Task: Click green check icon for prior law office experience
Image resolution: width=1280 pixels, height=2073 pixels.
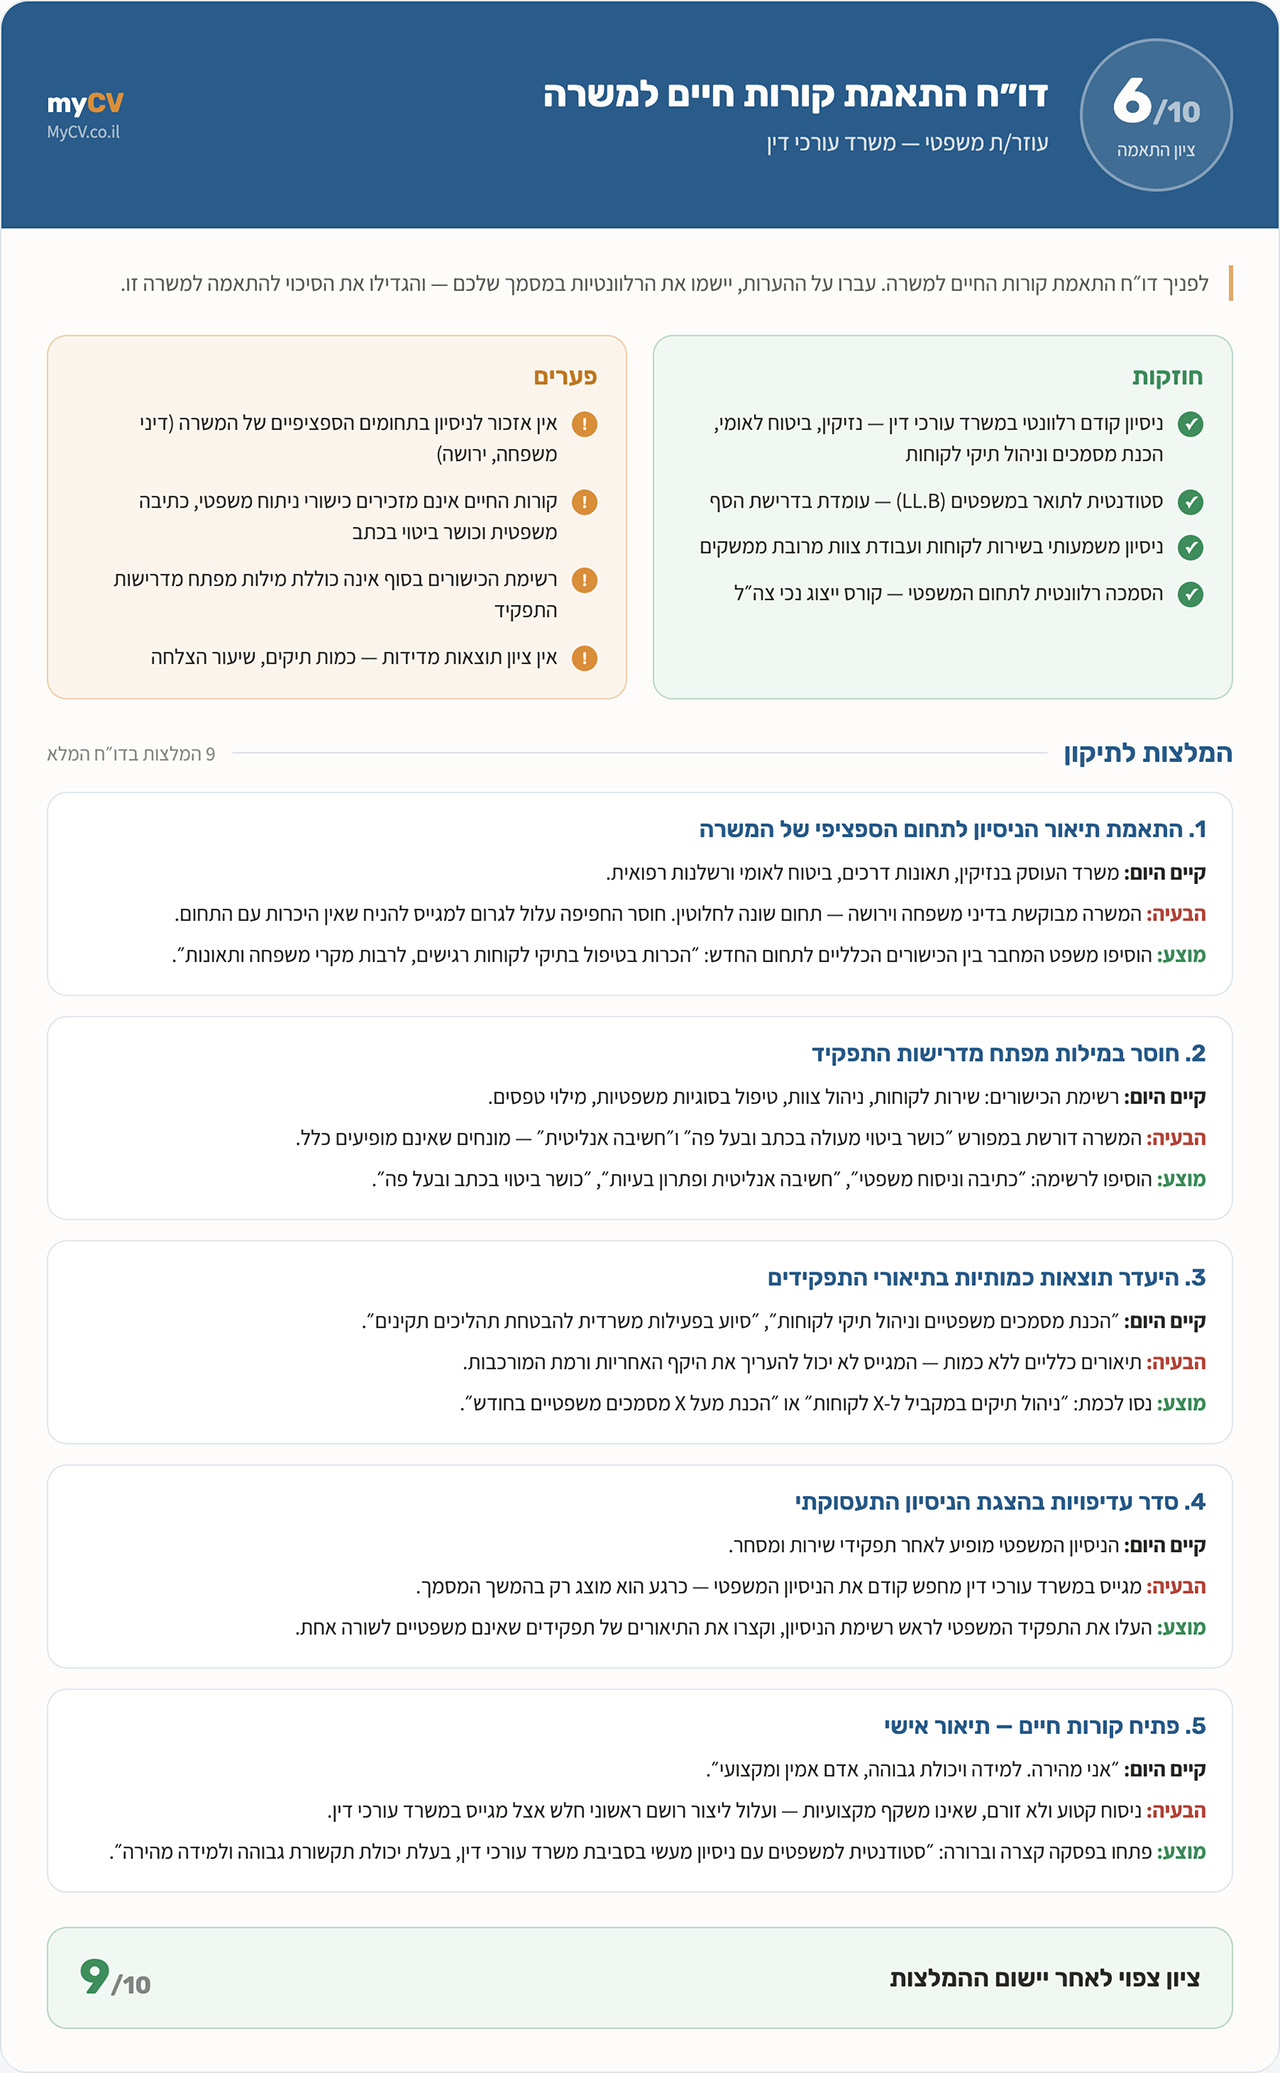Action: [x=1190, y=424]
